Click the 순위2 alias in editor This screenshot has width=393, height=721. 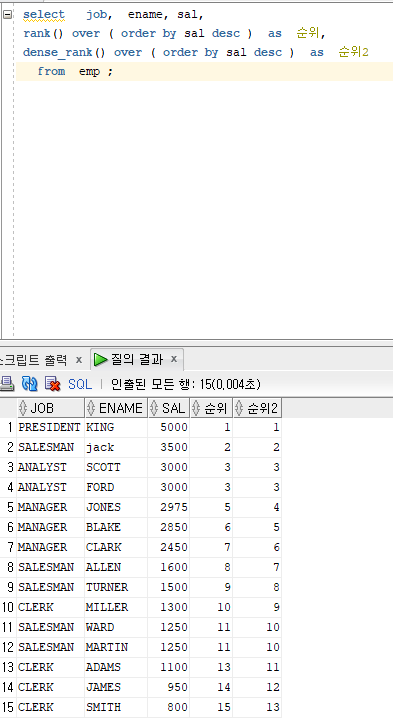[x=353, y=52]
